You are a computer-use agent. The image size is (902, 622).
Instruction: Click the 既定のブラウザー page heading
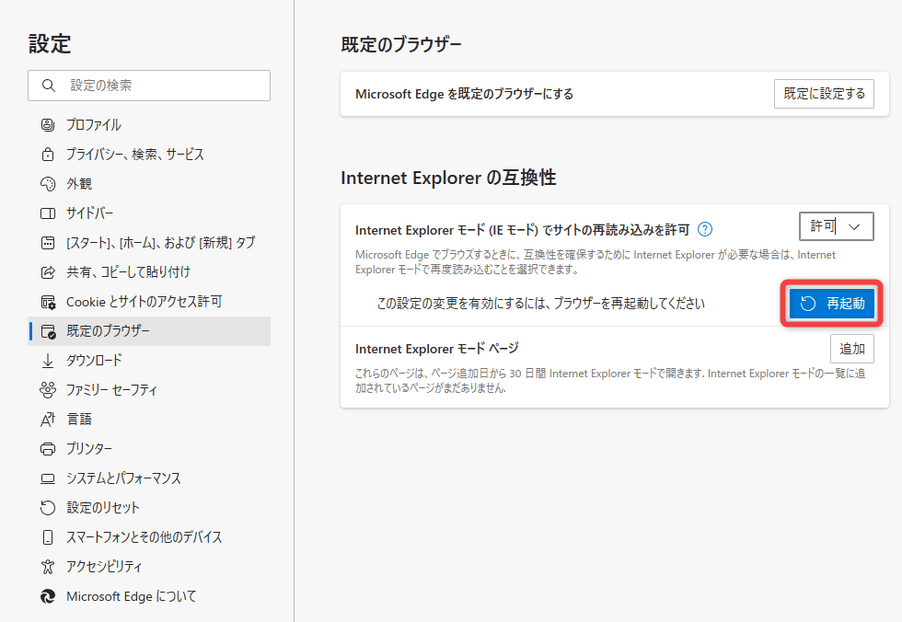coord(401,44)
